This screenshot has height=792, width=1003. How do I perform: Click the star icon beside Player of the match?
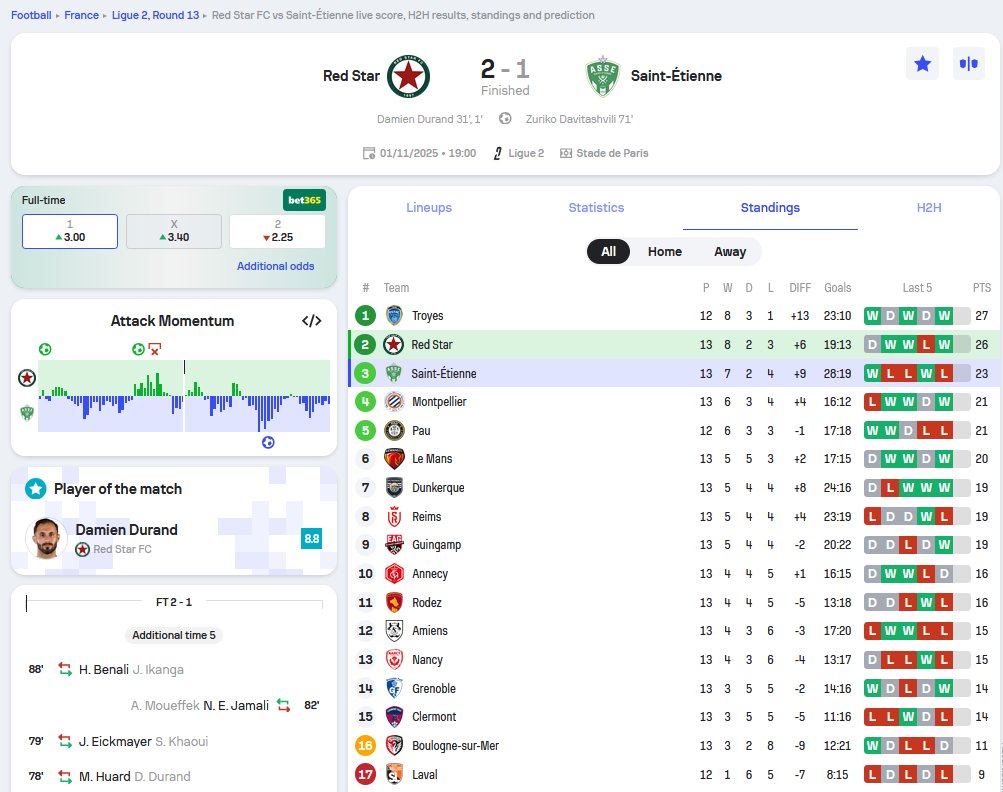[36, 488]
